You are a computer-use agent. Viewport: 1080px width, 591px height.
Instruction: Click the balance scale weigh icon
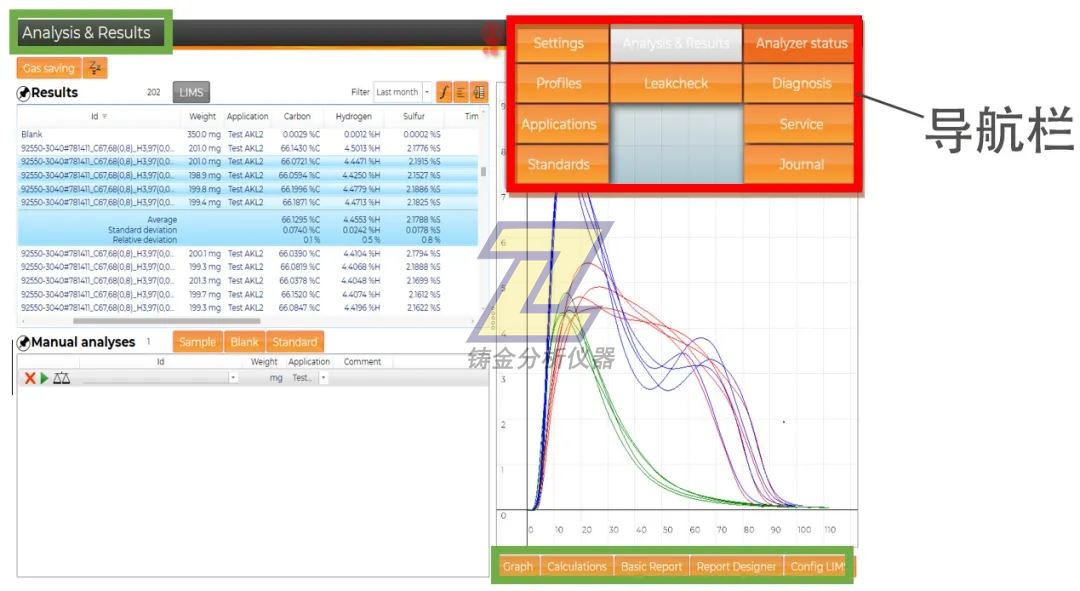(x=62, y=378)
